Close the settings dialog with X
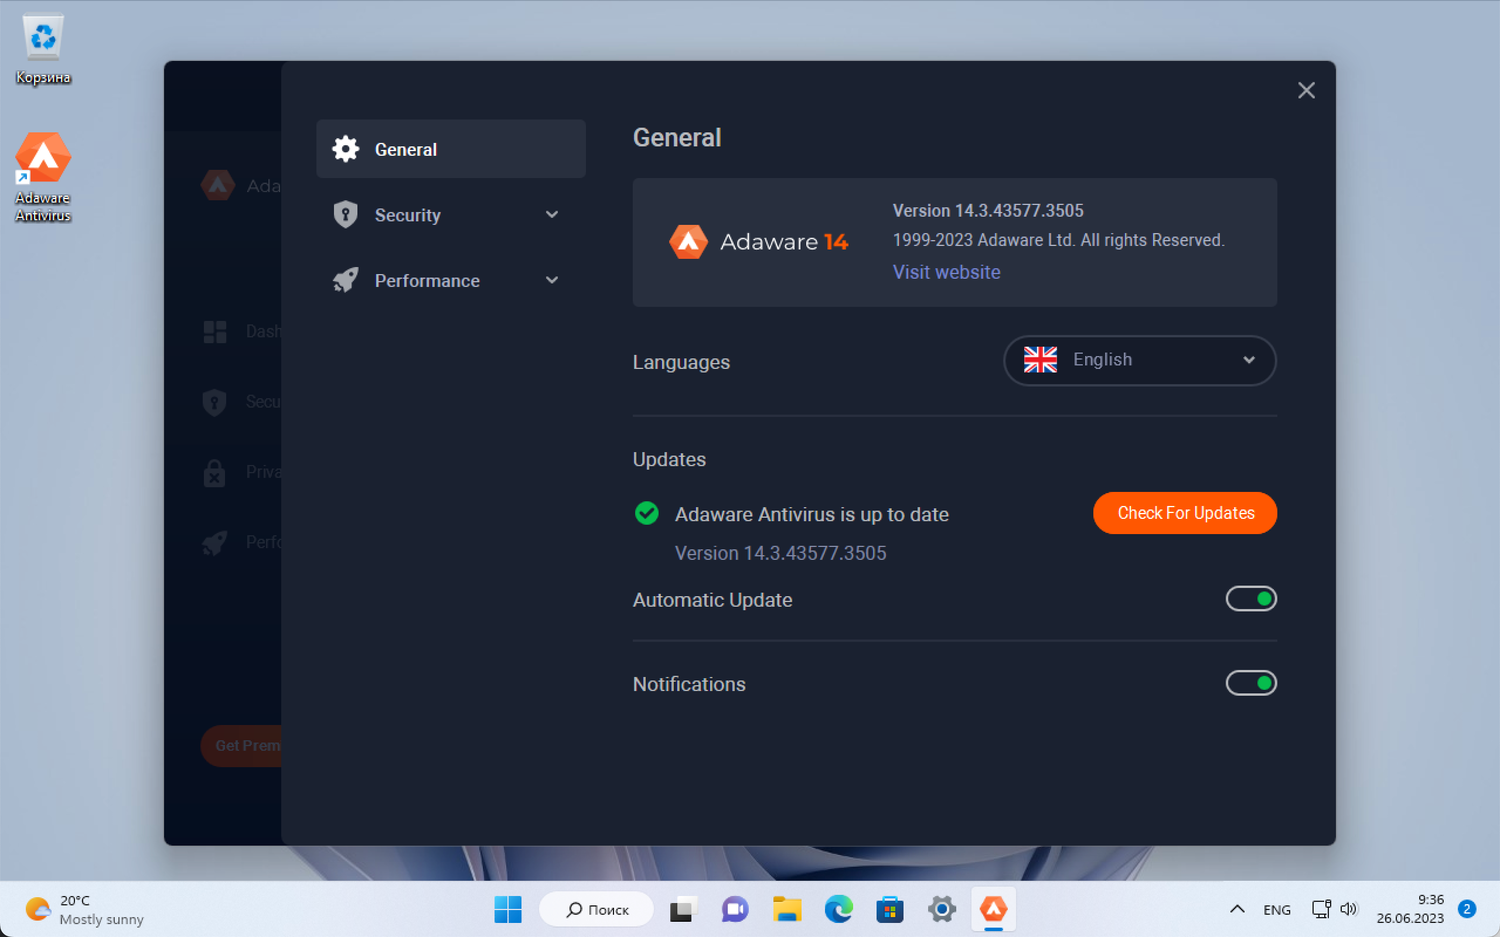1500x937 pixels. [x=1306, y=91]
